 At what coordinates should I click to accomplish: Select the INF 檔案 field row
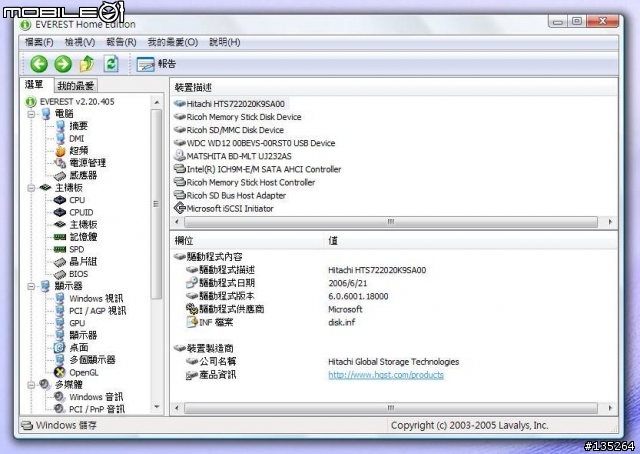pos(271,322)
